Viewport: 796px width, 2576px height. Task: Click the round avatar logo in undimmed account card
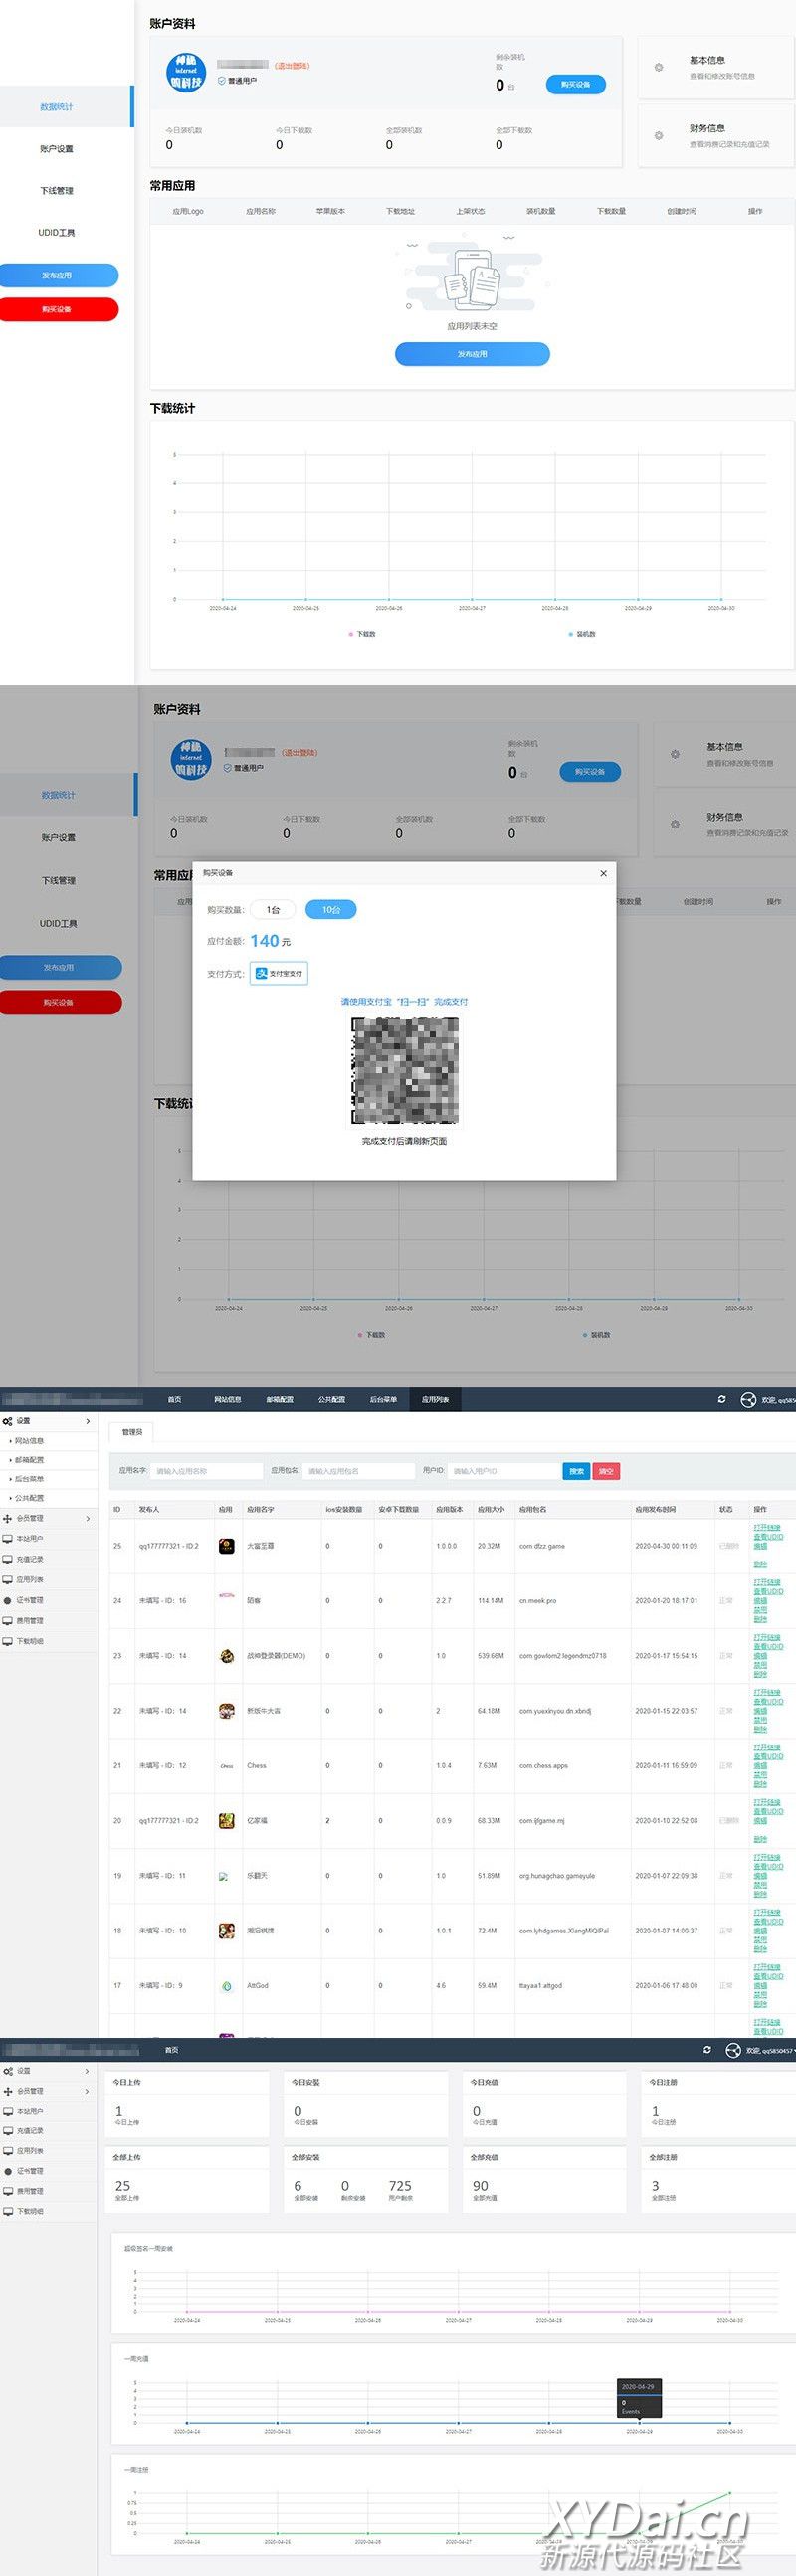(x=186, y=72)
